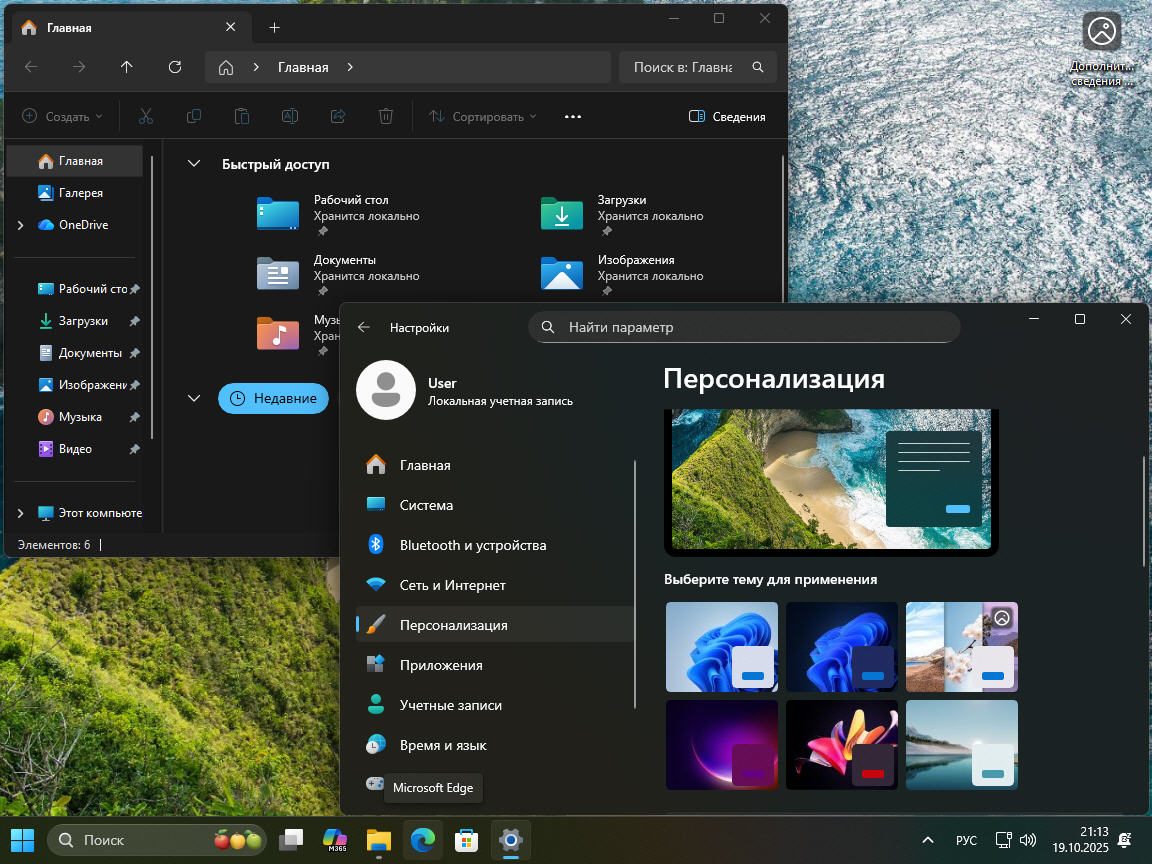Click the Cut scissors icon in Explorer toolbar
This screenshot has height=864, width=1152.
tap(146, 117)
